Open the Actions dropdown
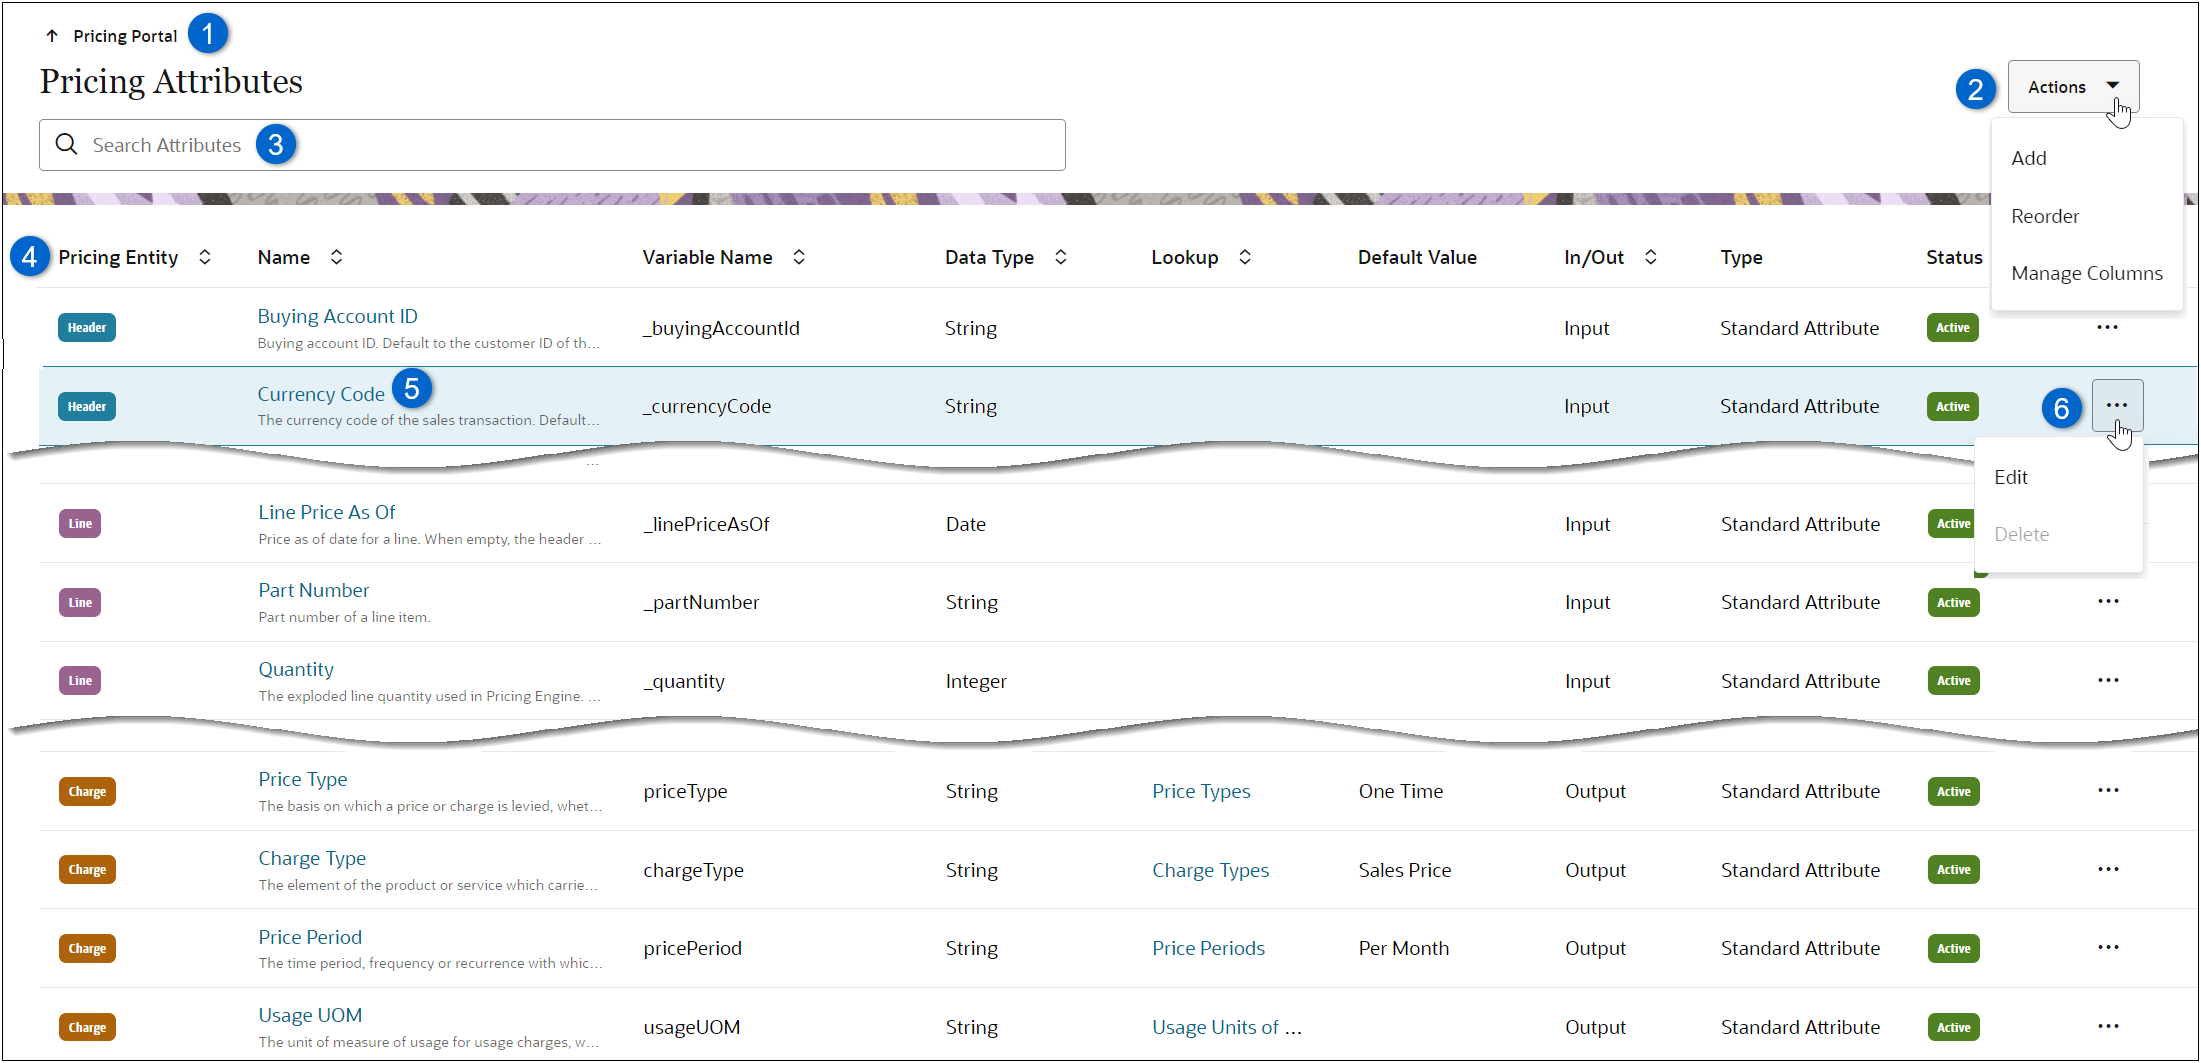The width and height of the screenshot is (2201, 1063). click(x=2072, y=86)
